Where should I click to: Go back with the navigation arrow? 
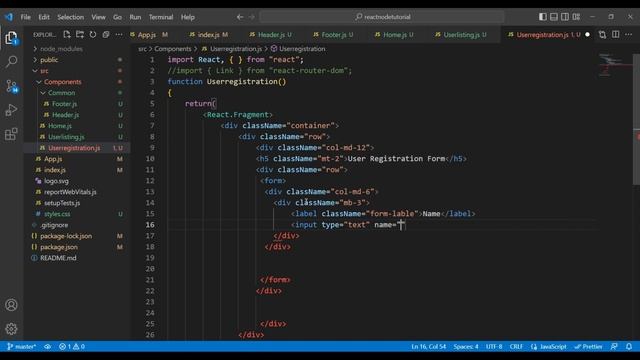coord(240,17)
